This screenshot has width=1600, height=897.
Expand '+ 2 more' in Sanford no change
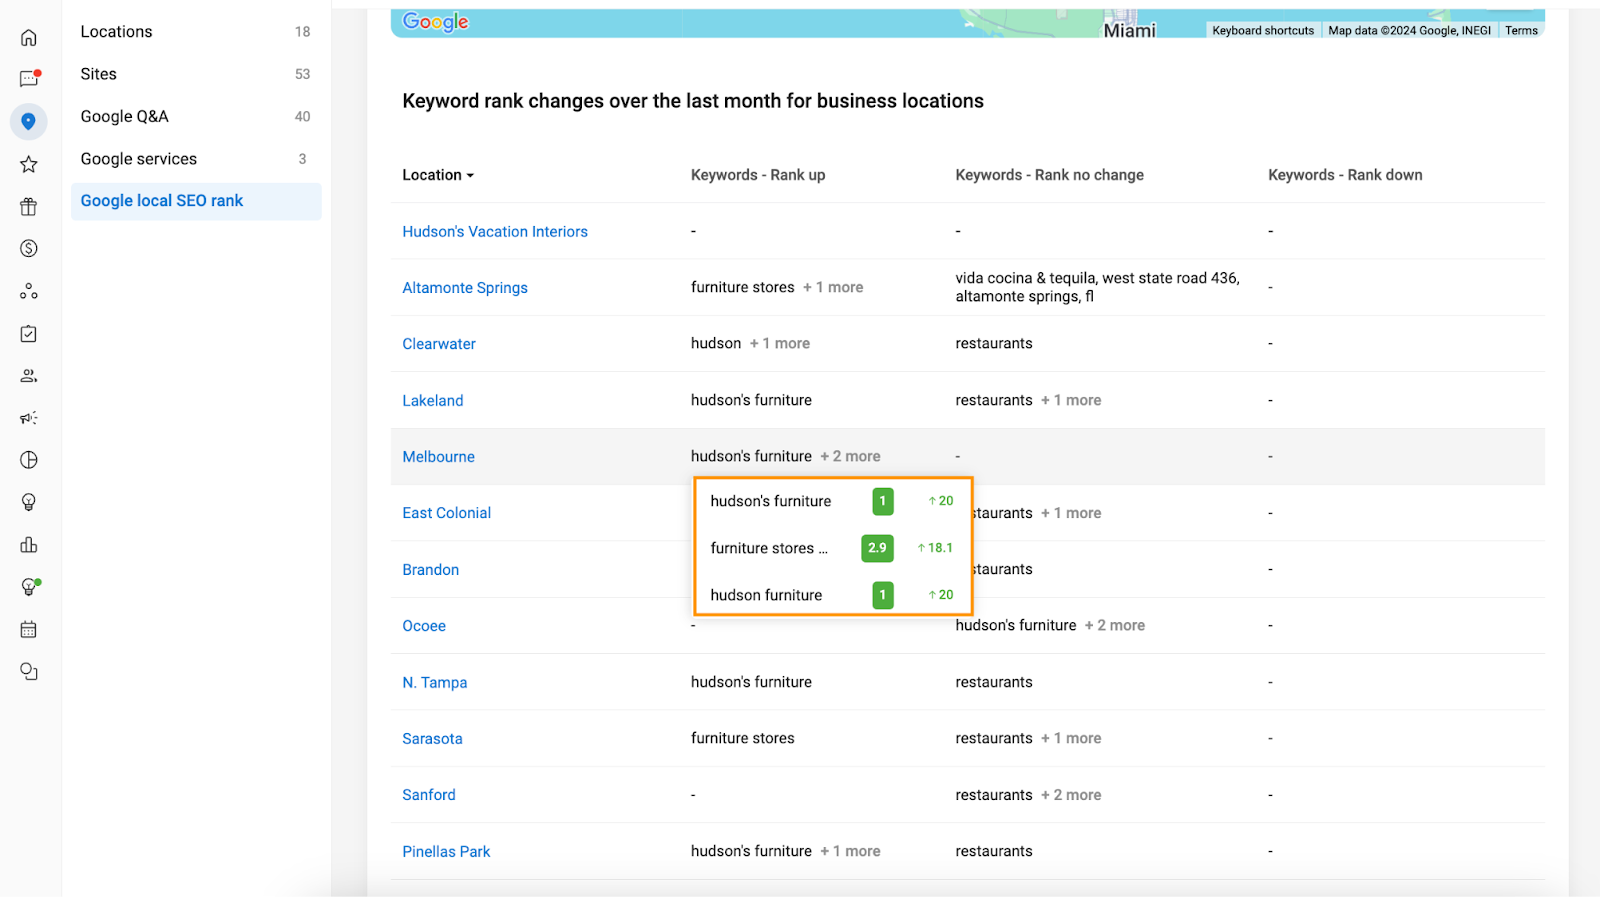coord(1071,795)
